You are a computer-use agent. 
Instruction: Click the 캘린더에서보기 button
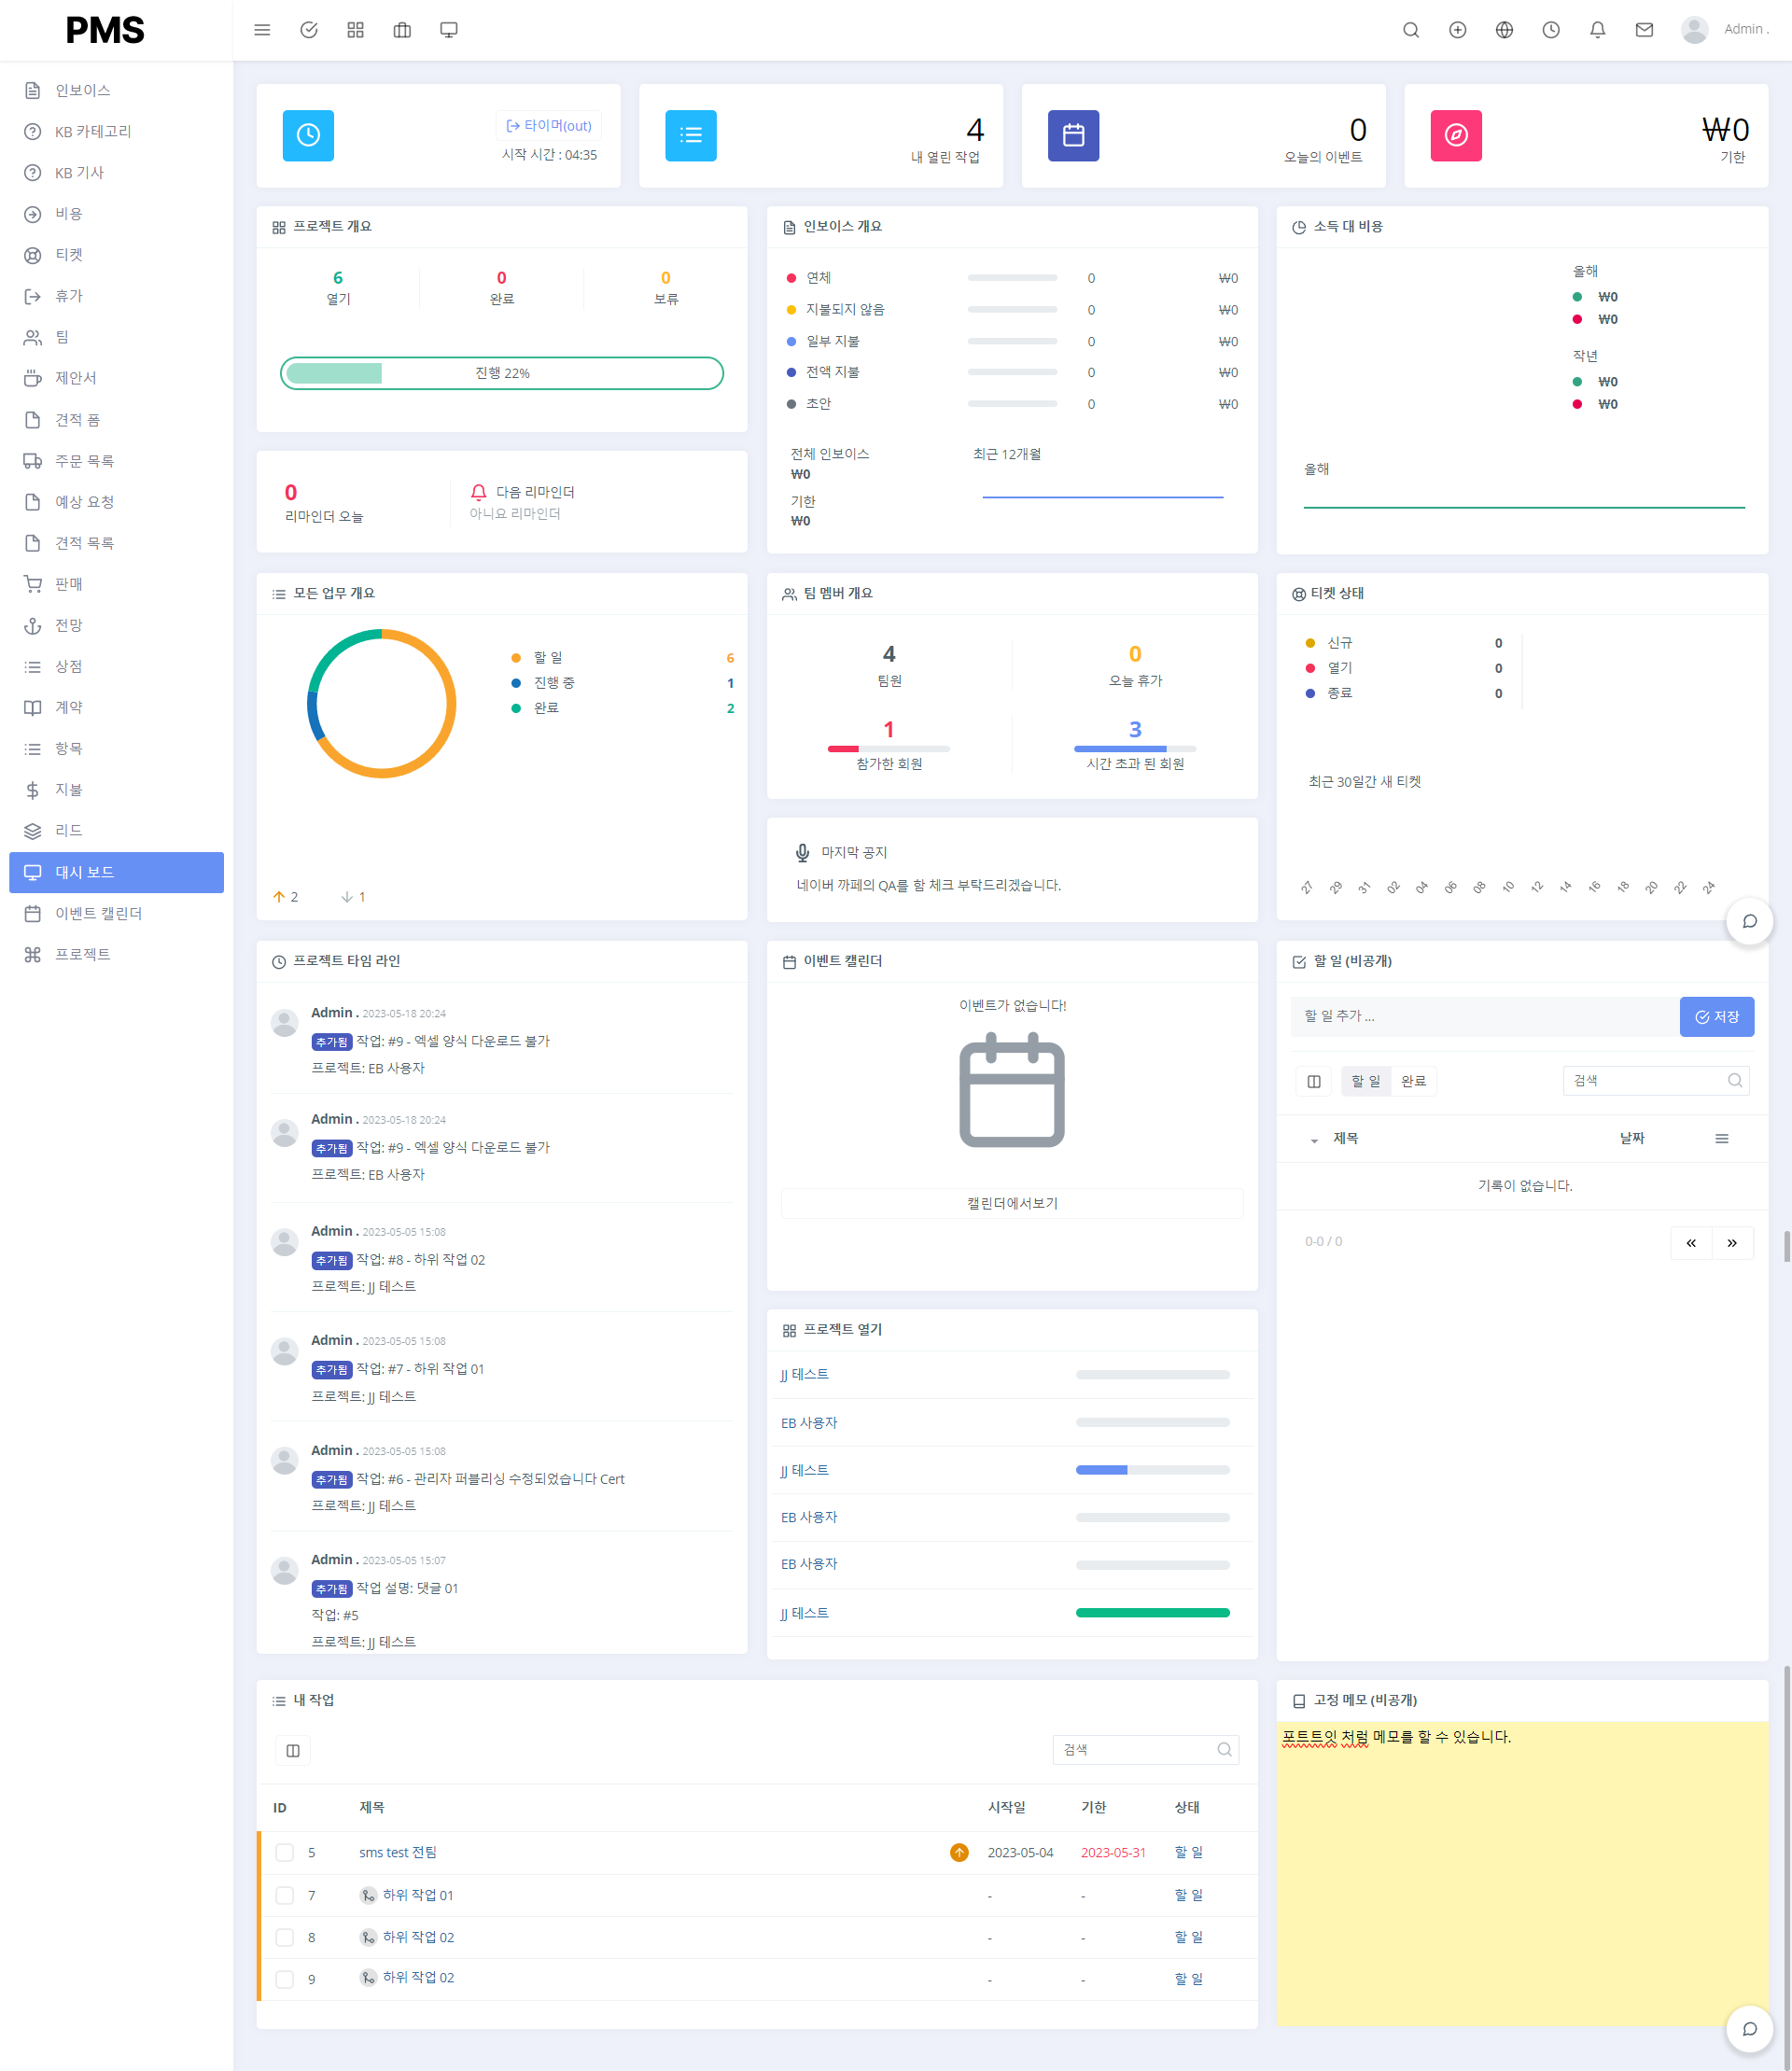[1011, 1203]
